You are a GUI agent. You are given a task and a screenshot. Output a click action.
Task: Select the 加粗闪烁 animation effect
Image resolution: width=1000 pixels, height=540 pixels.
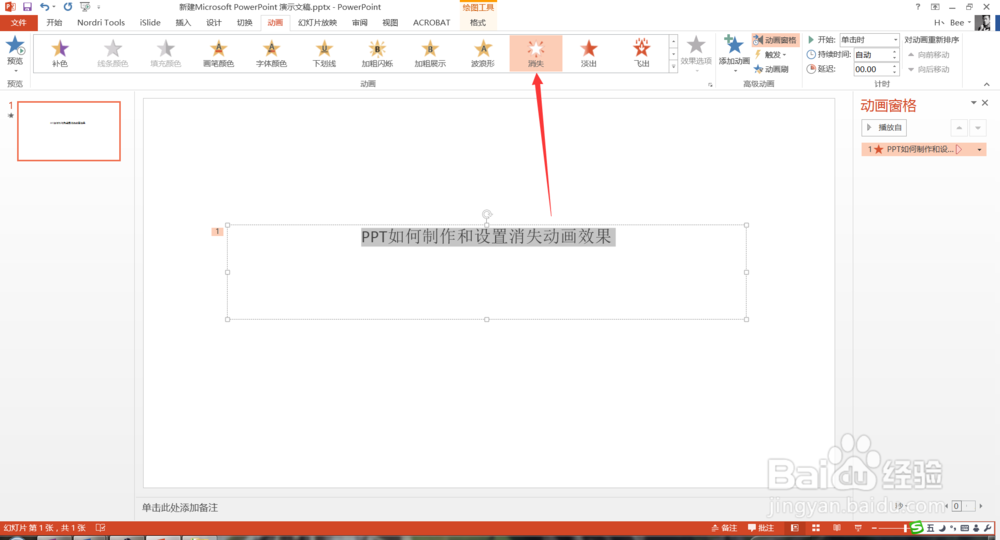coord(377,53)
